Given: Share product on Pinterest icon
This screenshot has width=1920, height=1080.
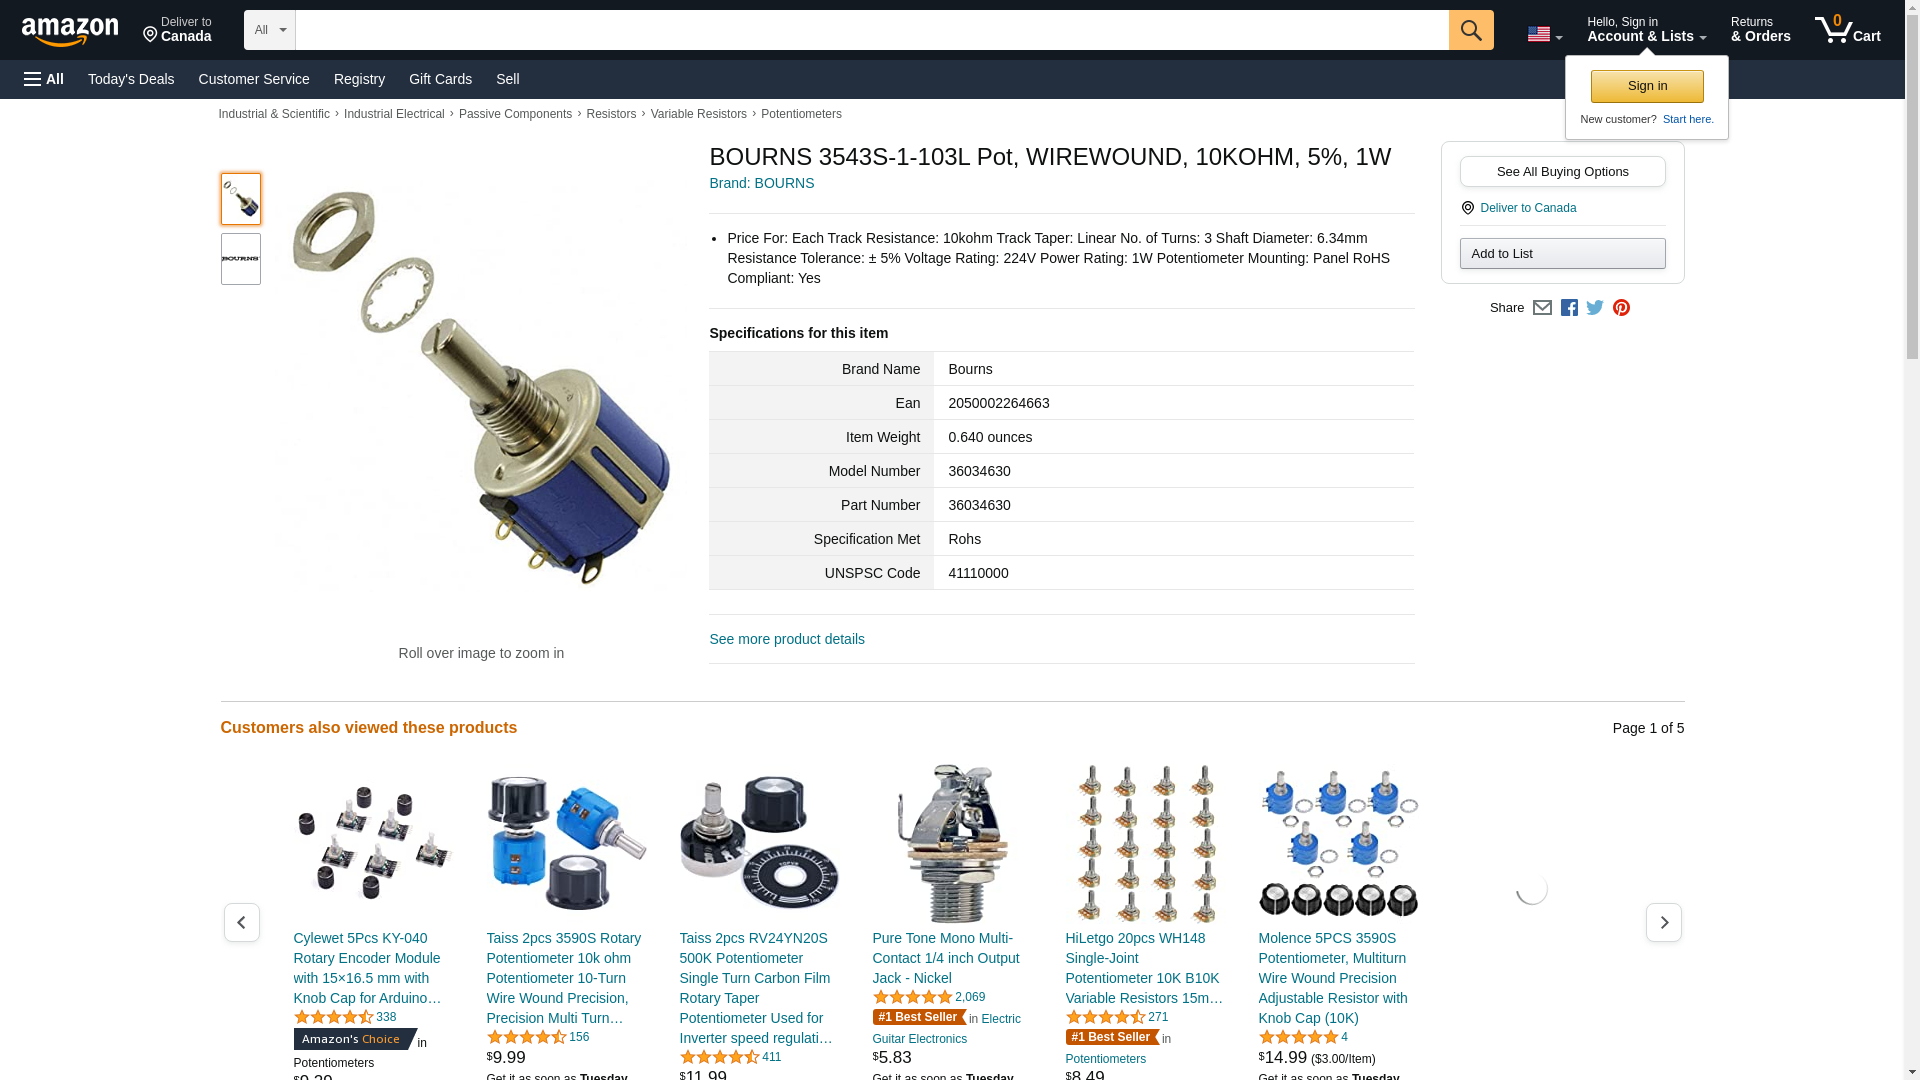Looking at the screenshot, I should click(1621, 308).
